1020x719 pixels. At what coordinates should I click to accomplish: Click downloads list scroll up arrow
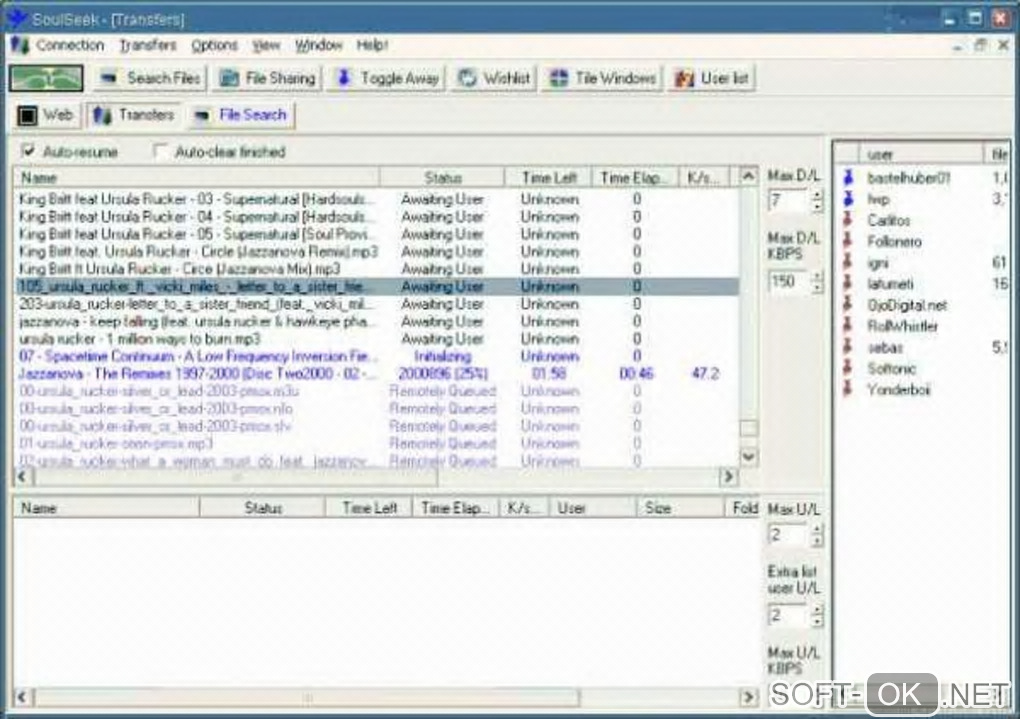coord(748,176)
